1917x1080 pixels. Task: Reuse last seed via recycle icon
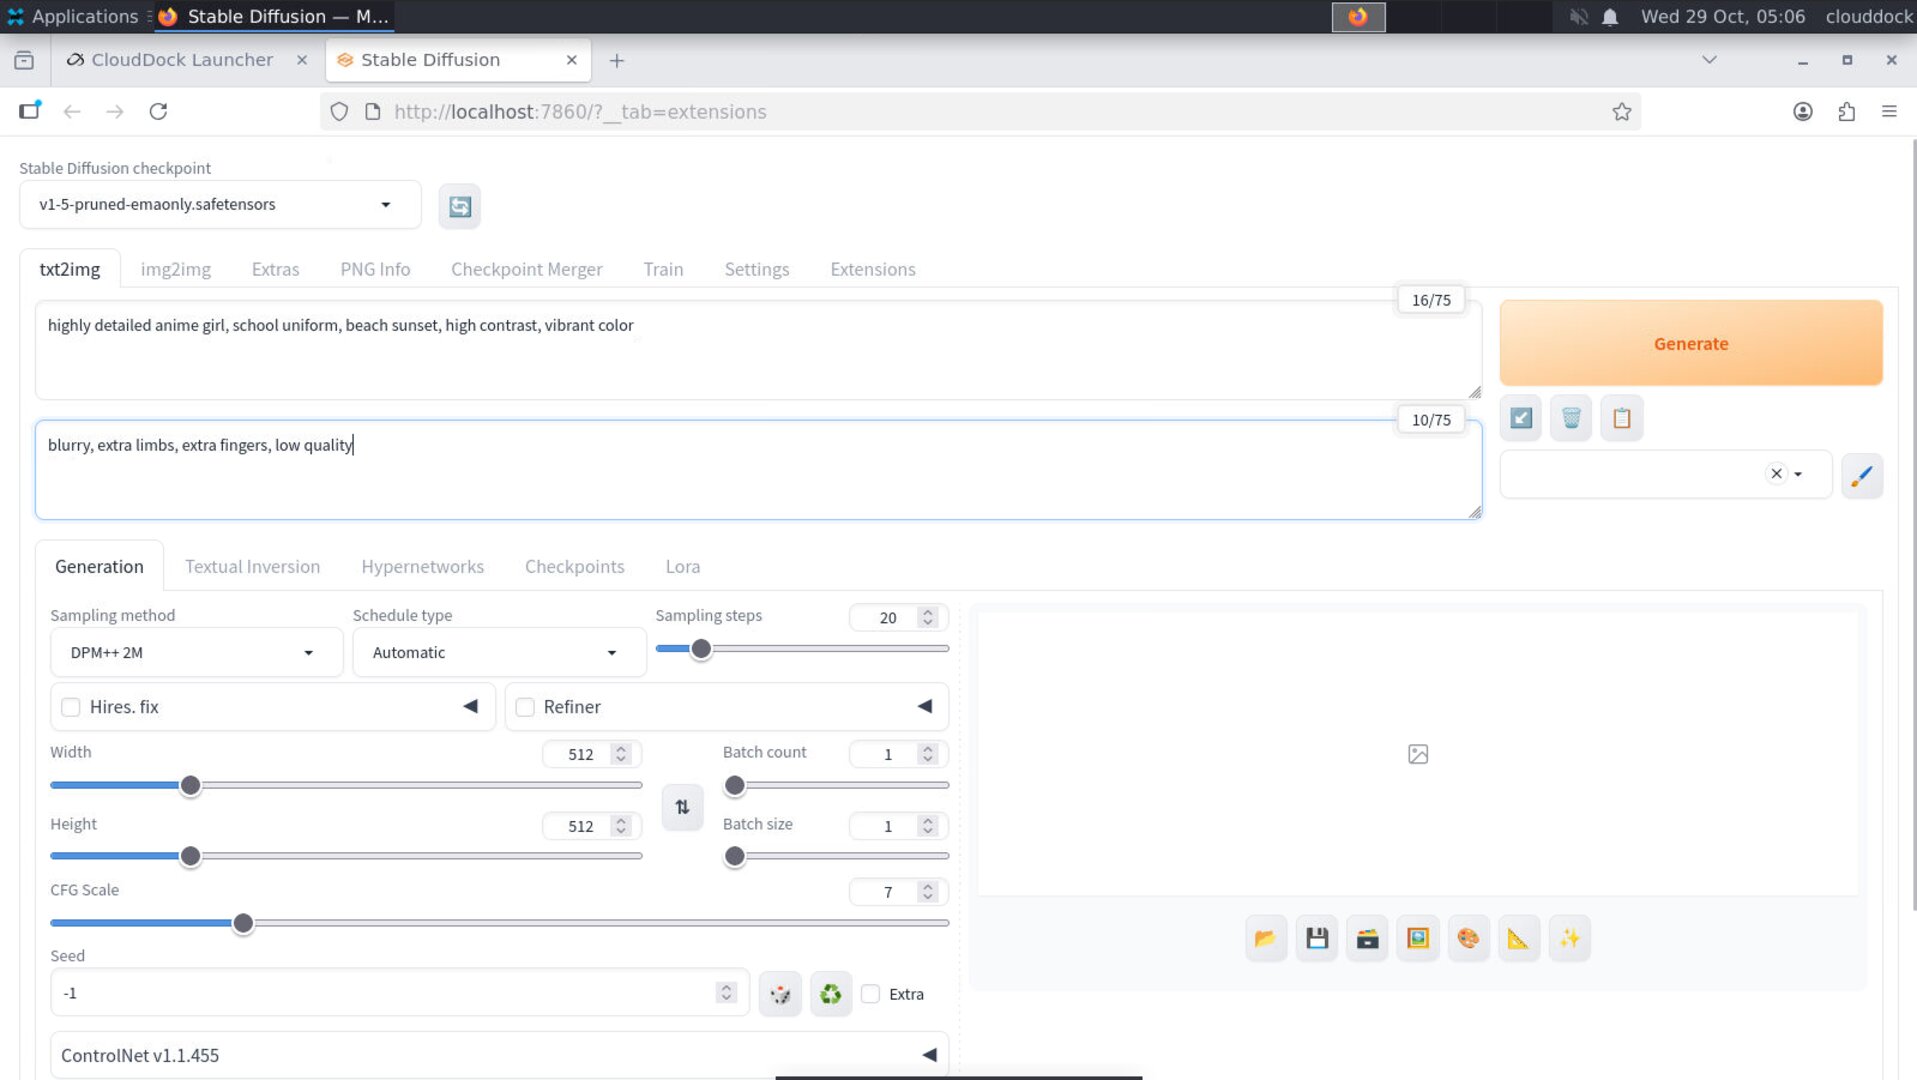830,993
